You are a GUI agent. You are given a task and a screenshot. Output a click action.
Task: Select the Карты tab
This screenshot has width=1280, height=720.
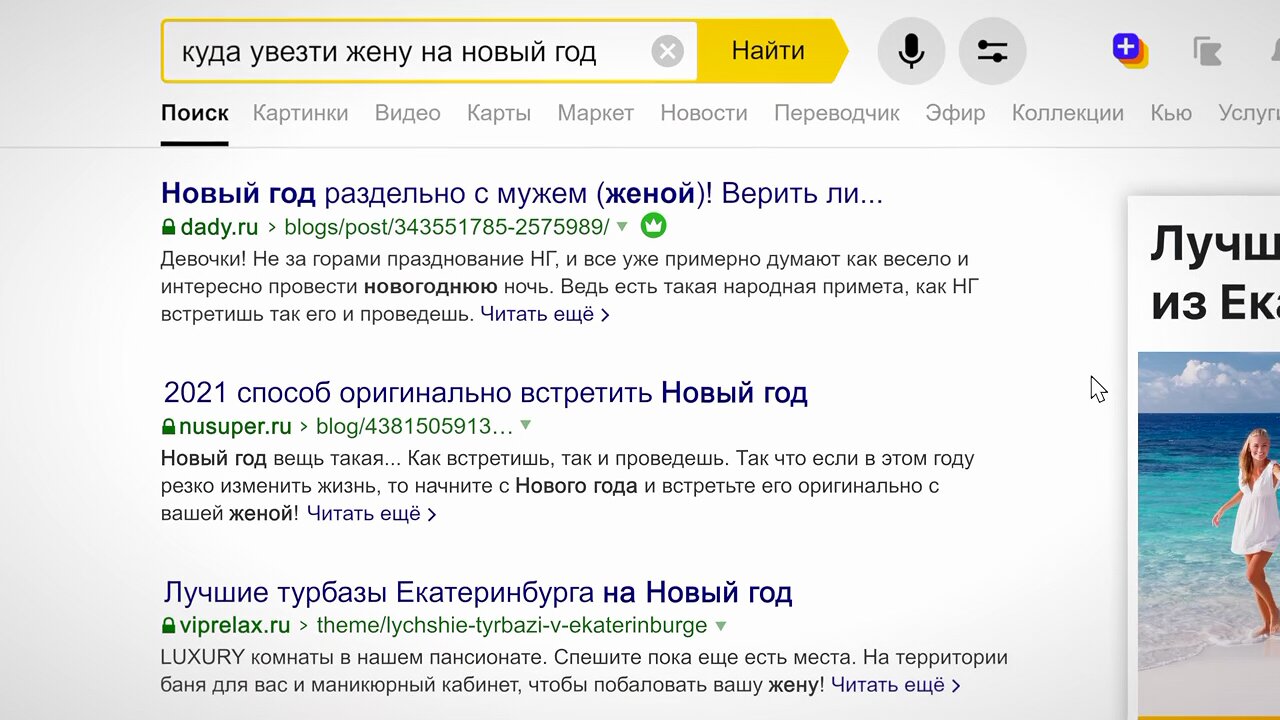[498, 113]
